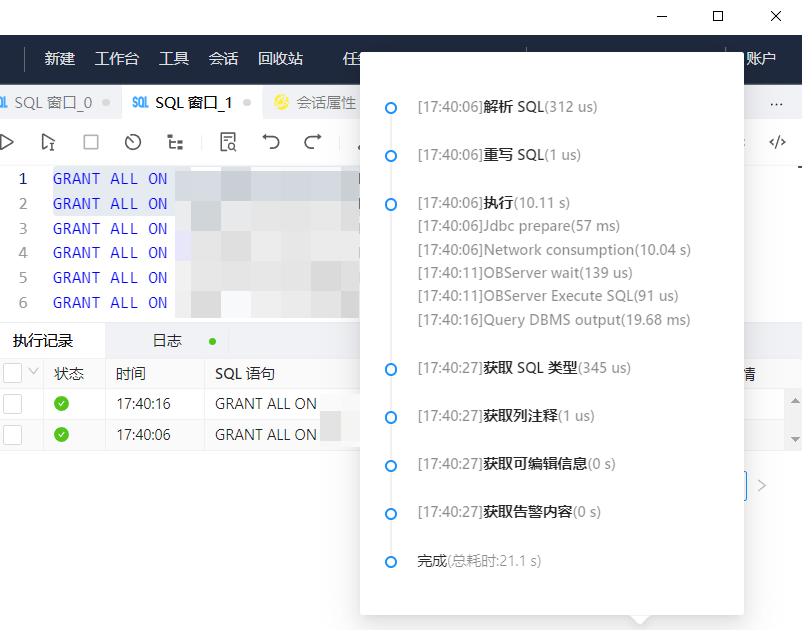
Task: Stop execution with the square icon
Action: click(x=91, y=142)
